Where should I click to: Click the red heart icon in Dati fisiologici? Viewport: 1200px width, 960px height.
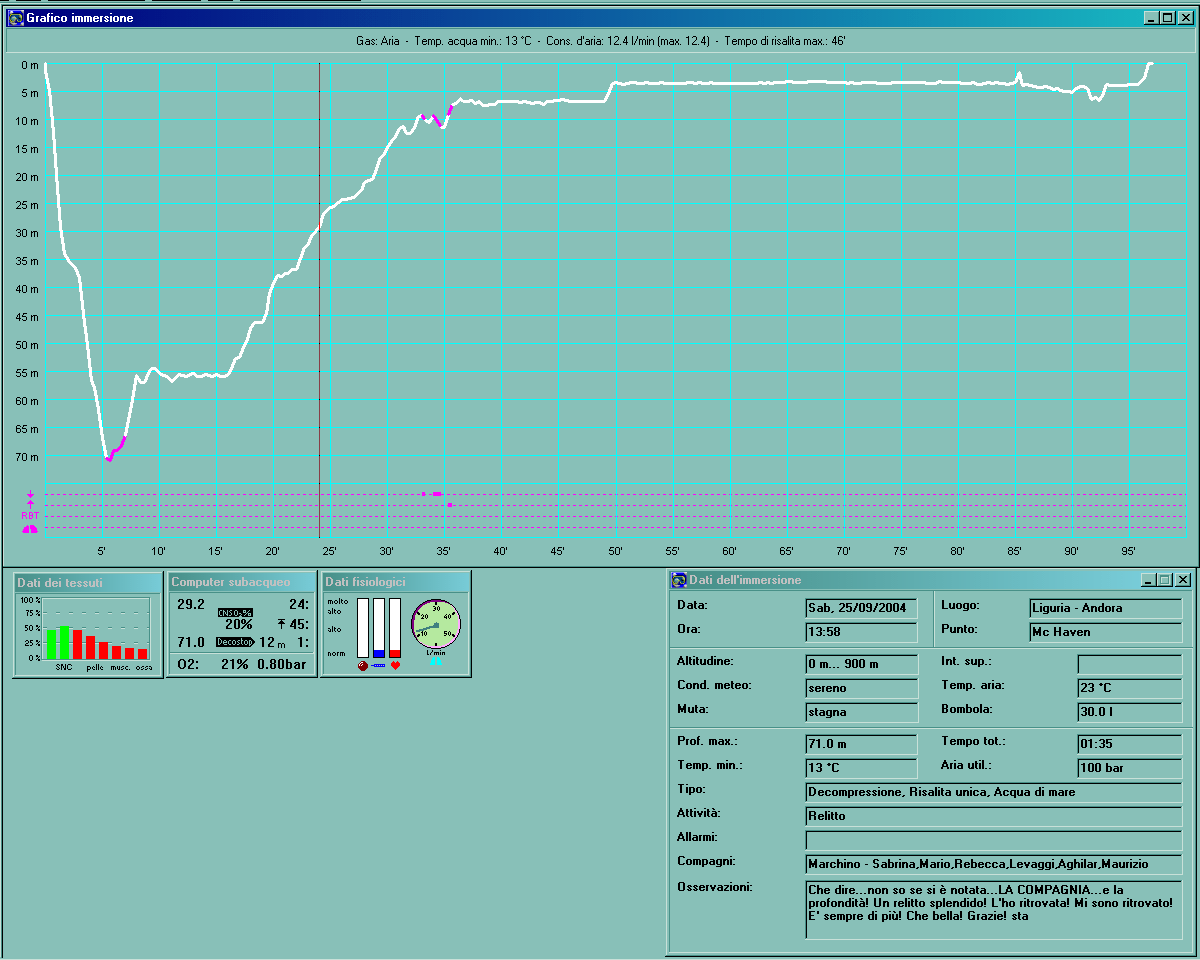(395, 665)
